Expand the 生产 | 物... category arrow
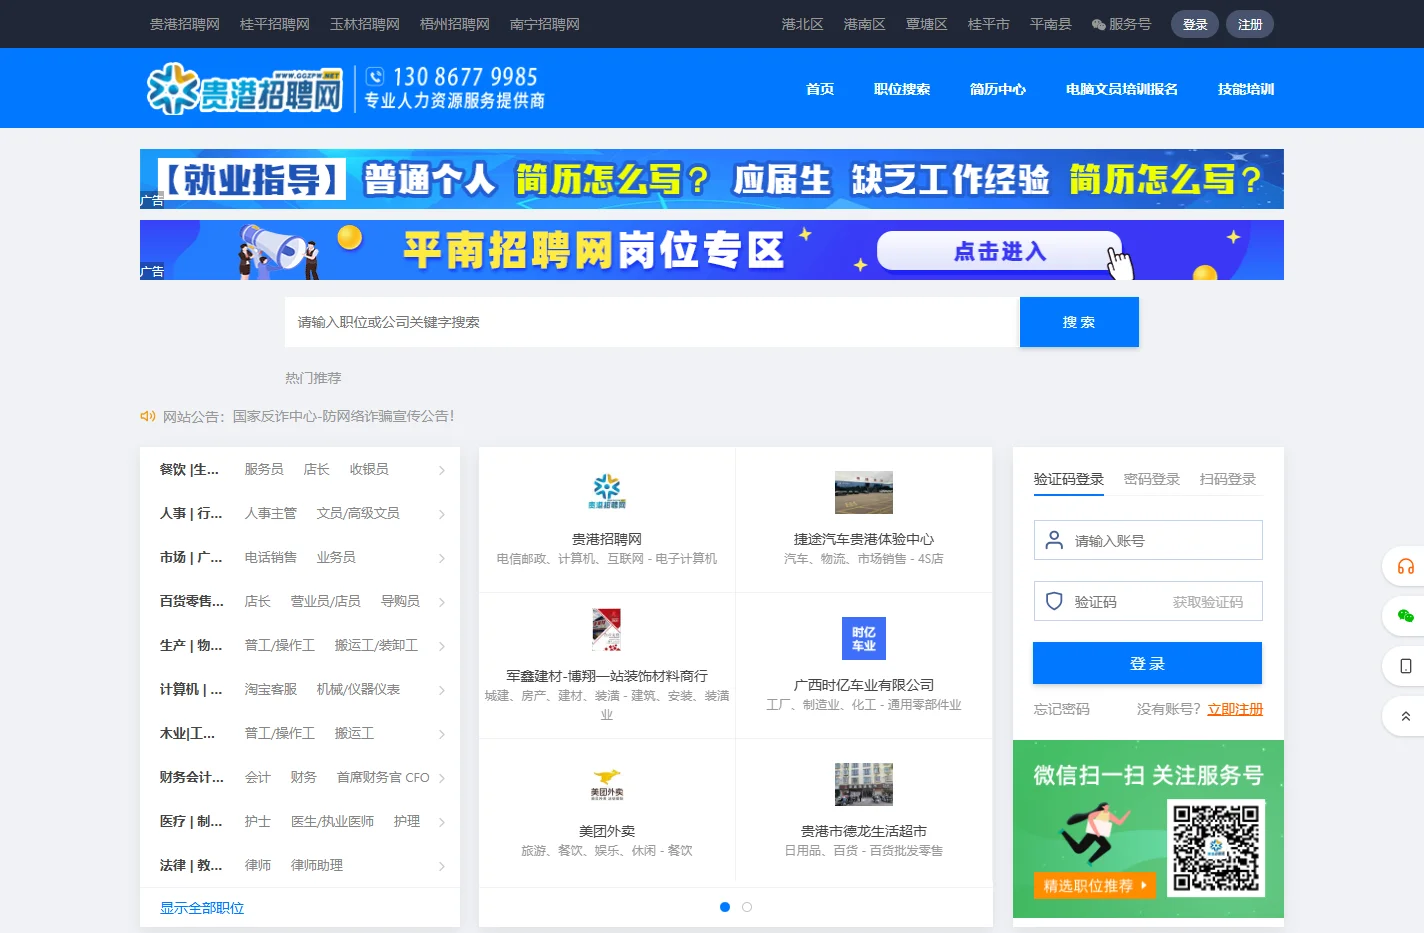 tap(442, 646)
